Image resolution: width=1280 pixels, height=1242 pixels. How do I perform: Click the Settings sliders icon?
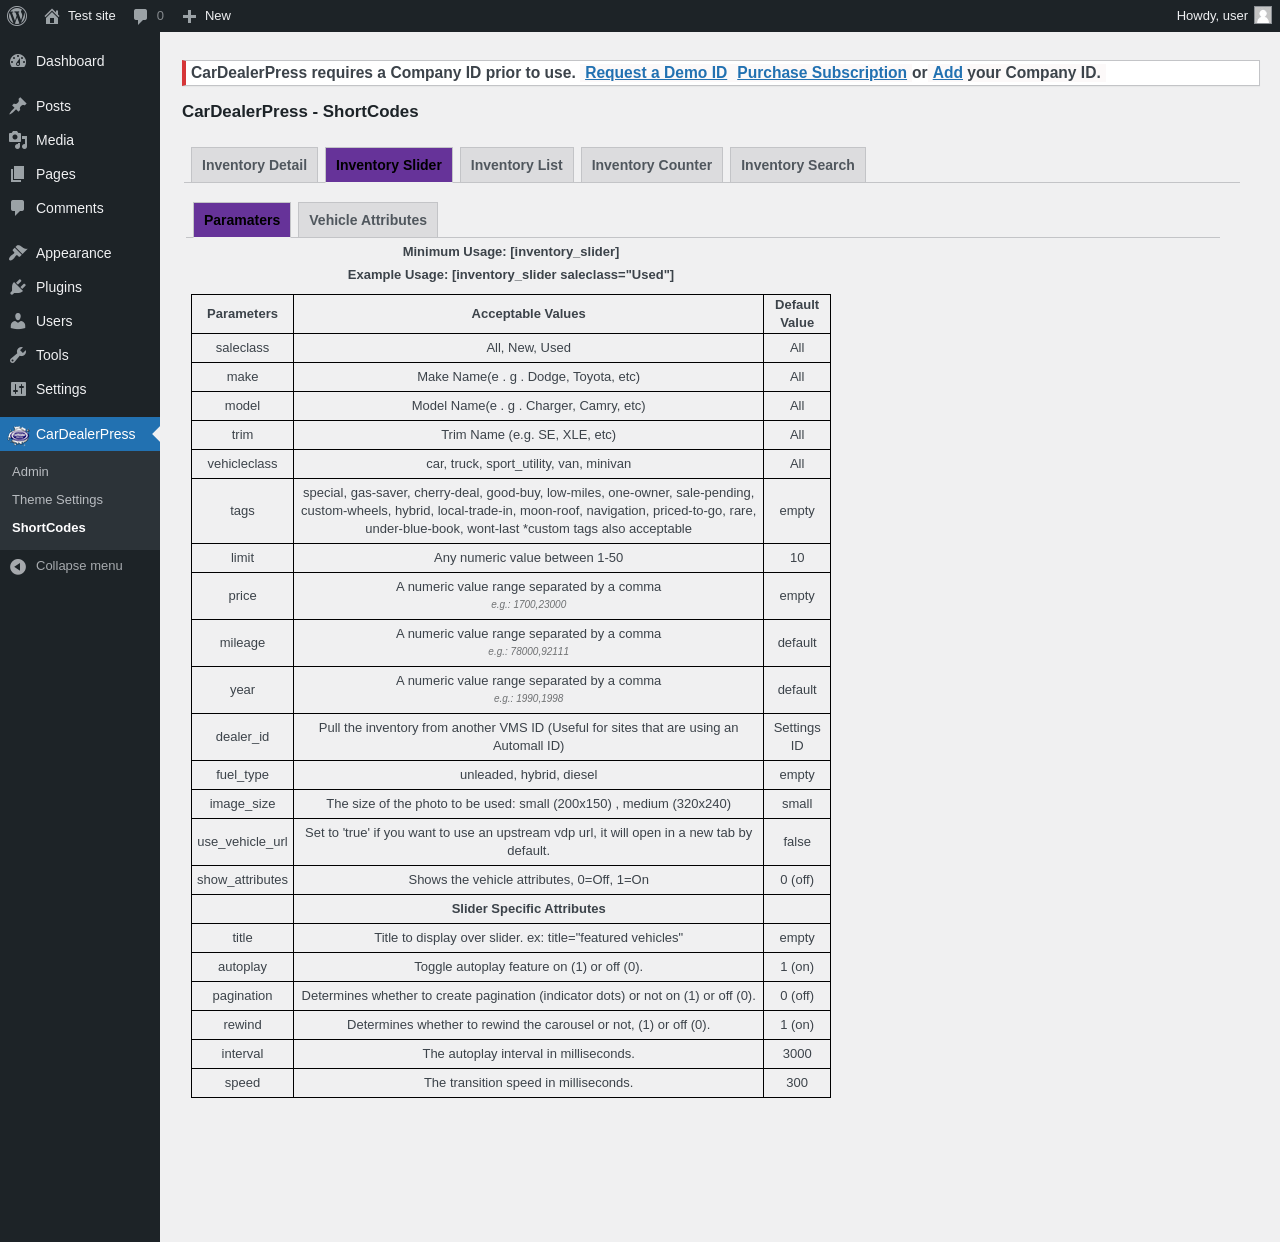[18, 389]
